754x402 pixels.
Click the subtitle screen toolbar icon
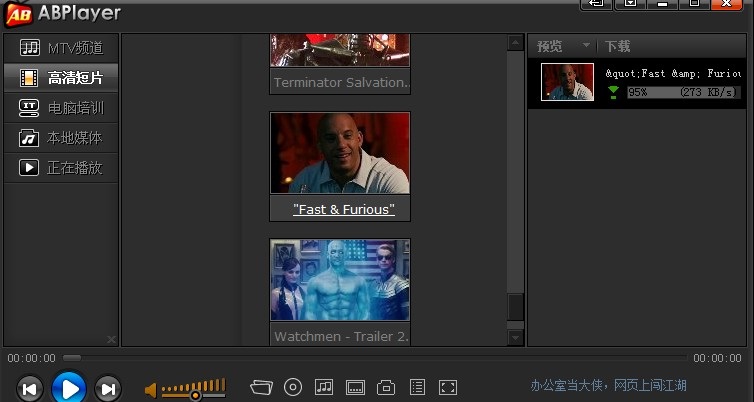(355, 388)
